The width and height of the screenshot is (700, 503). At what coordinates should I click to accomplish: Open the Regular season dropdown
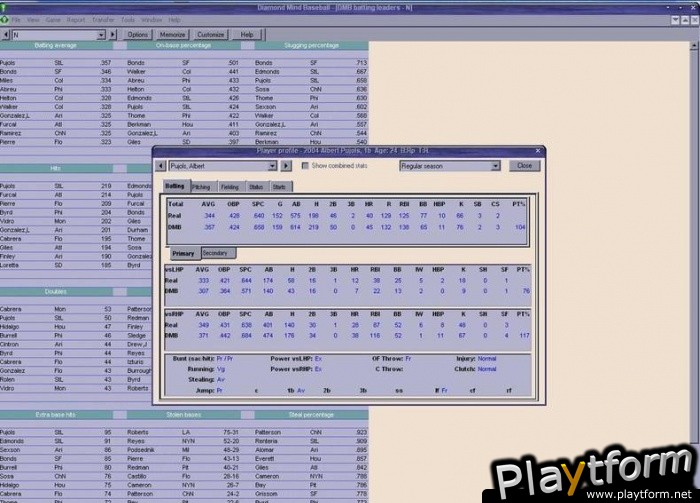[450, 166]
